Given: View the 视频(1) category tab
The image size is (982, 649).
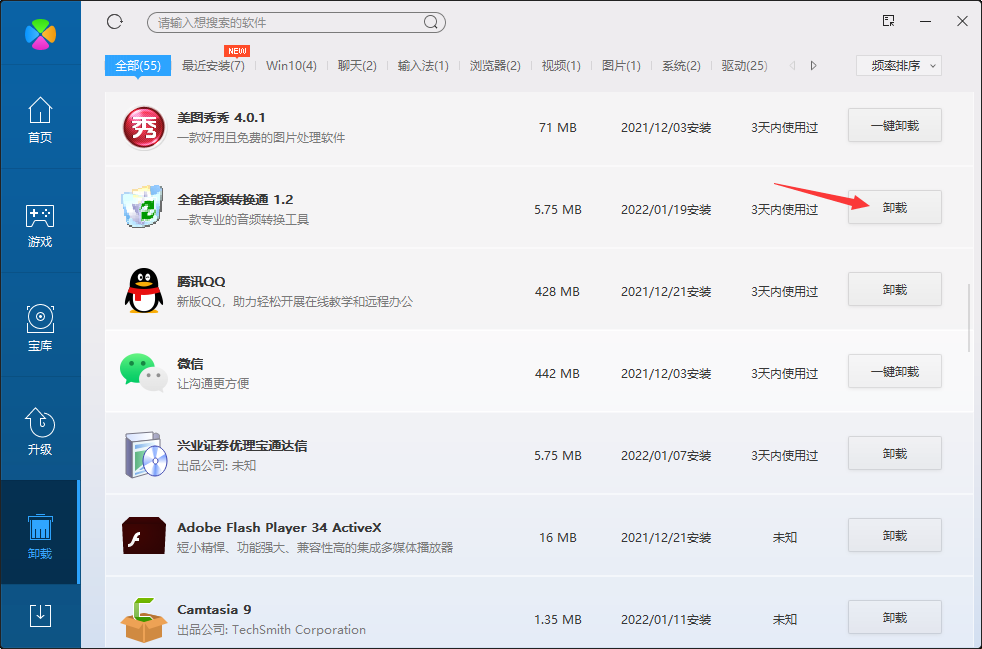Looking at the screenshot, I should click(561, 66).
